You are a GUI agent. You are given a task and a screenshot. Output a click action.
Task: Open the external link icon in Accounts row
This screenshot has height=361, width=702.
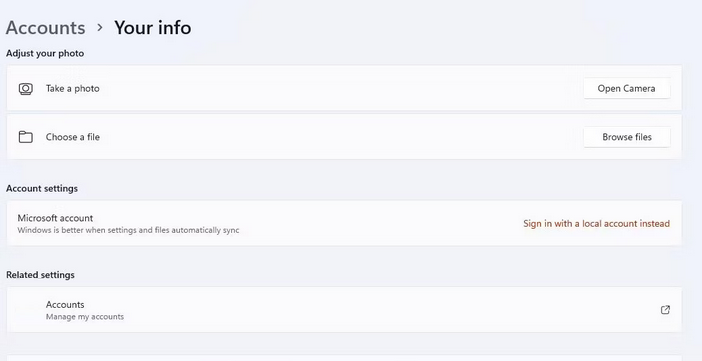point(665,310)
